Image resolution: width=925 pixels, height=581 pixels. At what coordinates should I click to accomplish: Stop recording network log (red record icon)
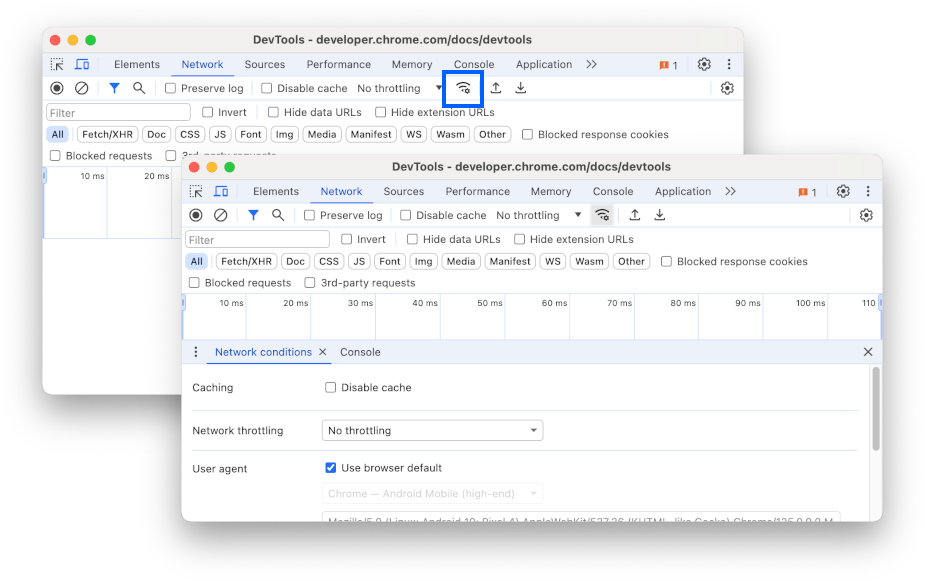196,215
